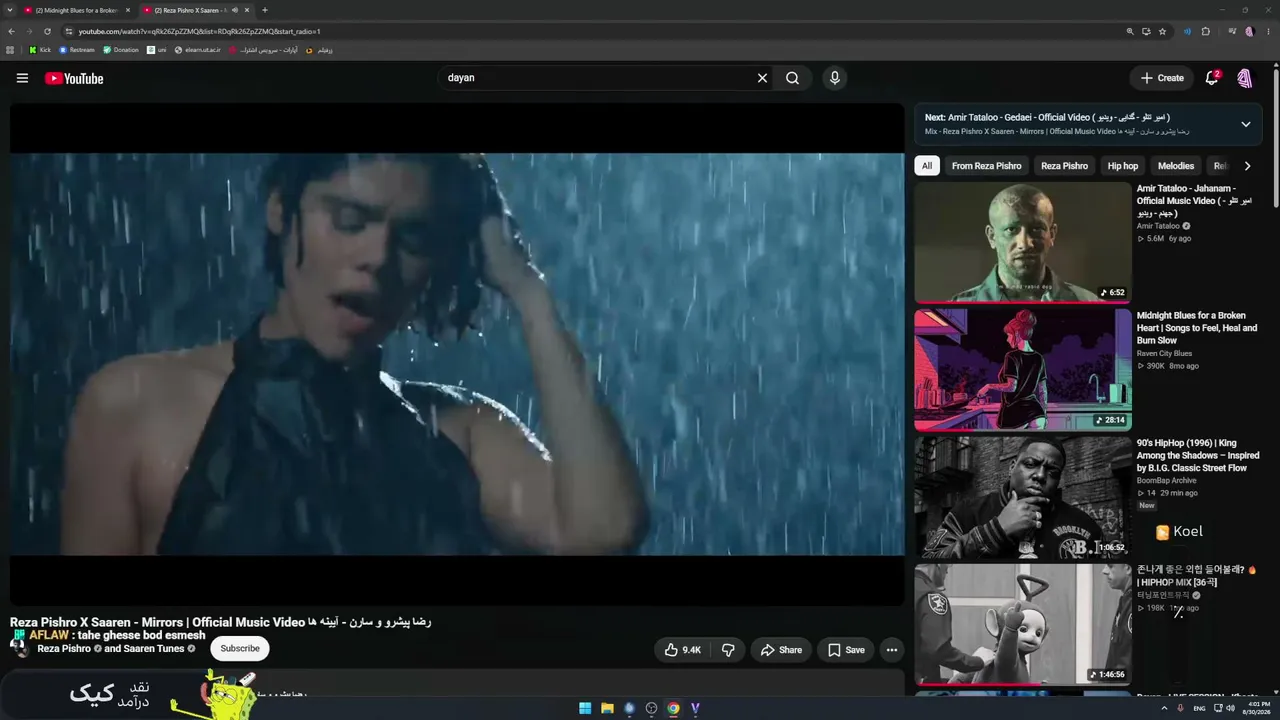Save the video to a playlist

click(x=846, y=650)
